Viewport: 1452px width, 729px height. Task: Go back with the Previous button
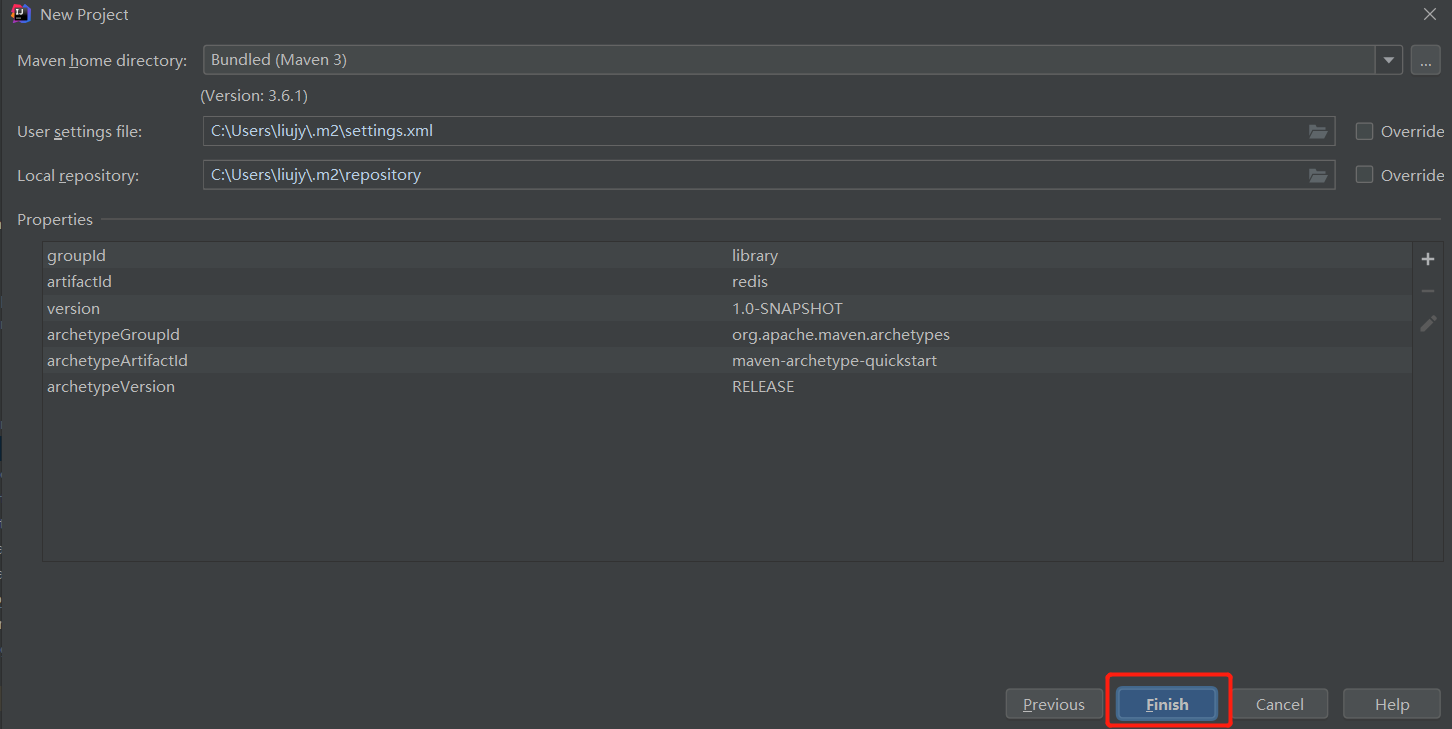point(1053,704)
